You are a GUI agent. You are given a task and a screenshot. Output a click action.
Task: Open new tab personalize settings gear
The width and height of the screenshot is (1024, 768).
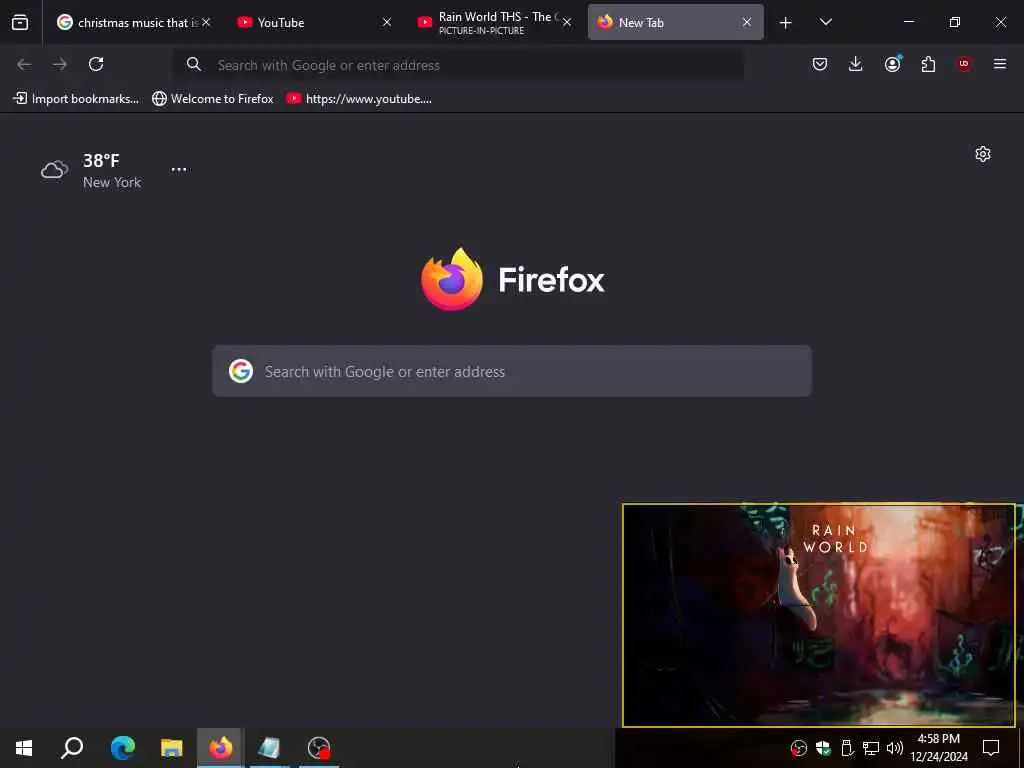tap(983, 154)
